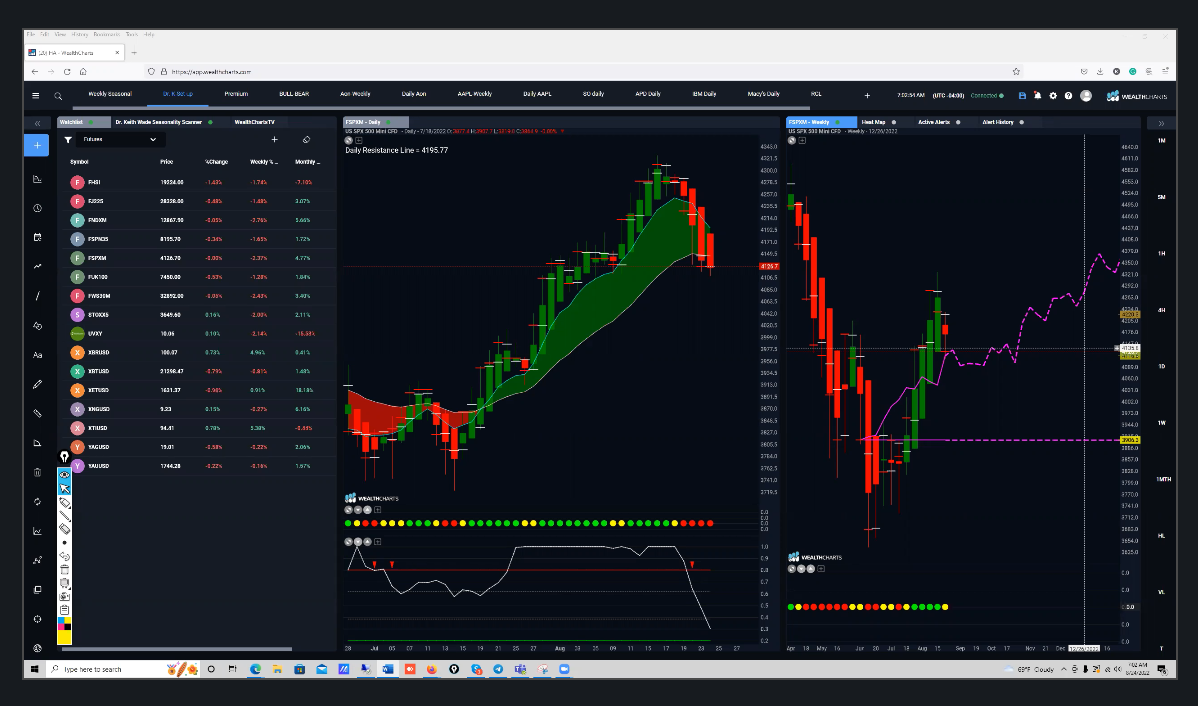Open the hamburger main menu
The height and width of the screenshot is (706, 1198).
[x=35, y=96]
